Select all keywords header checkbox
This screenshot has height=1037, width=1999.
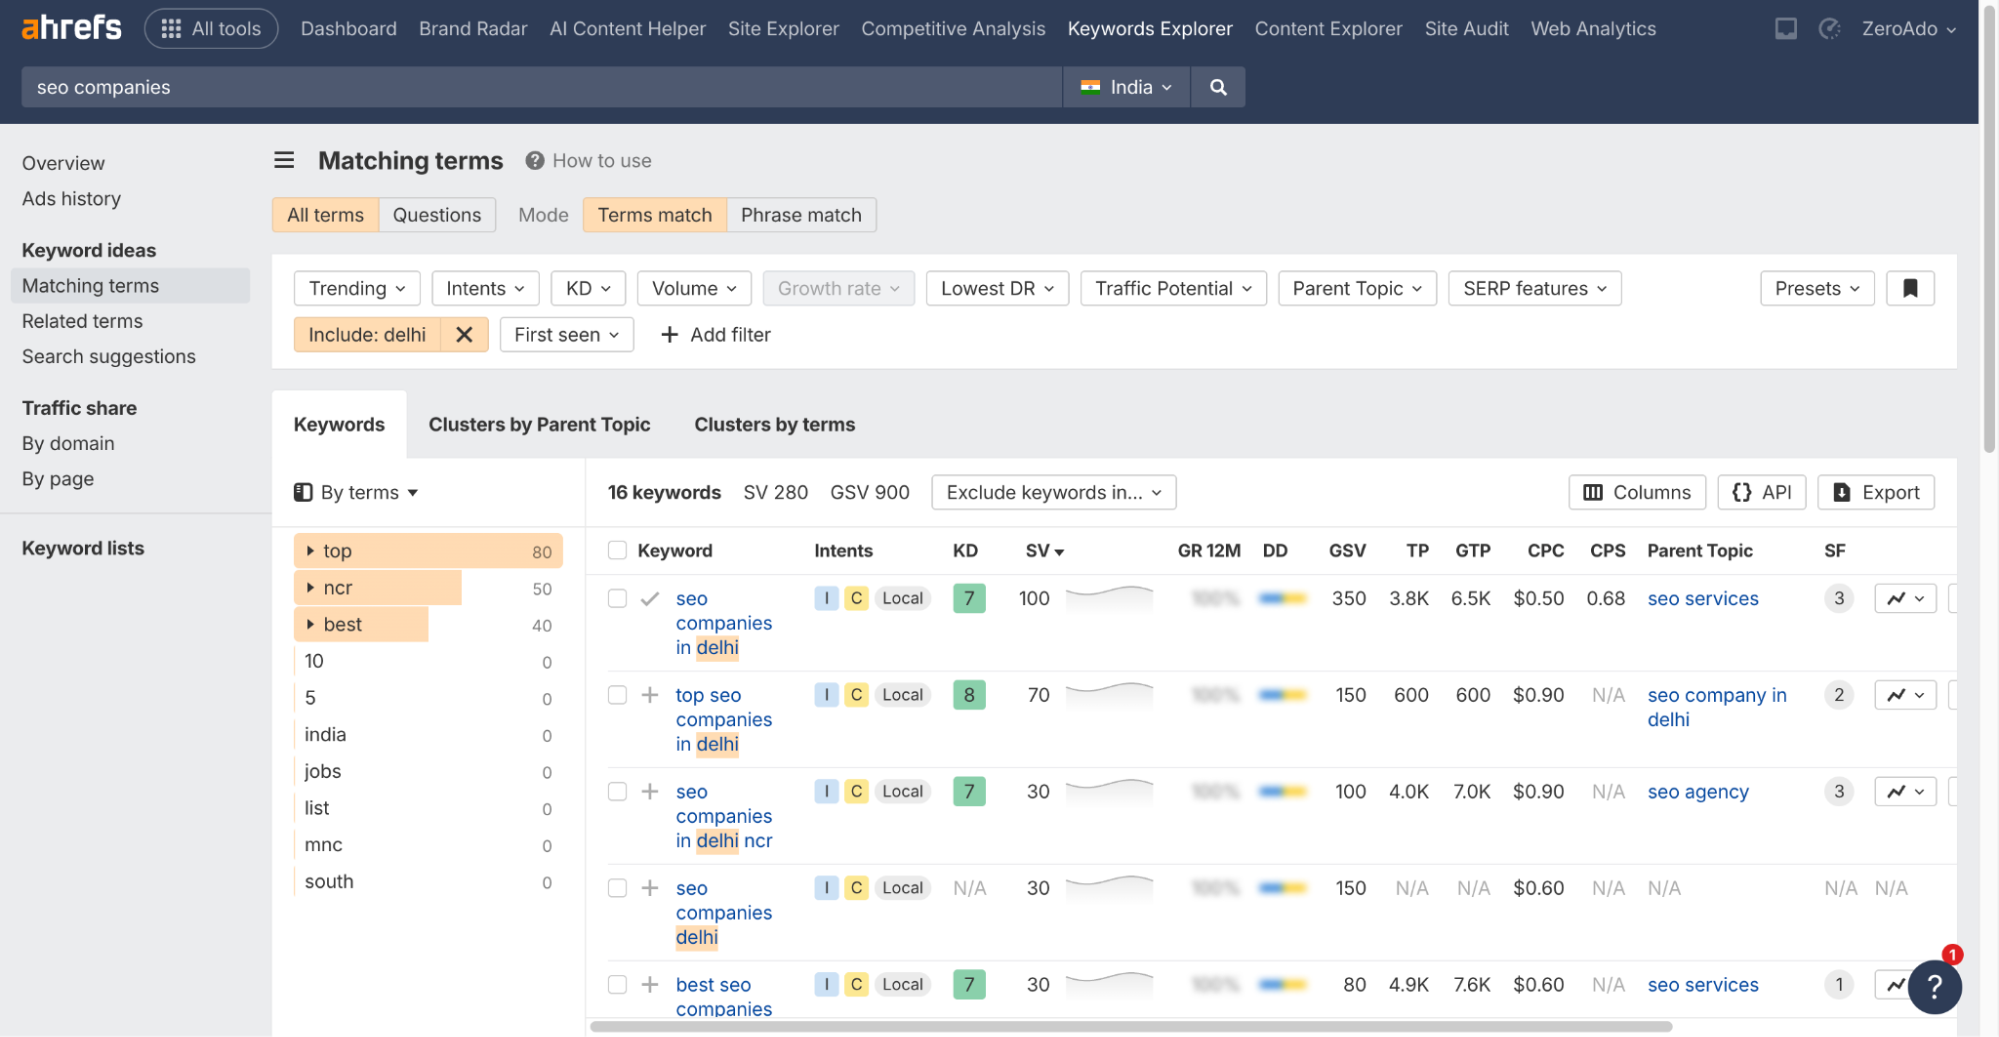point(617,551)
